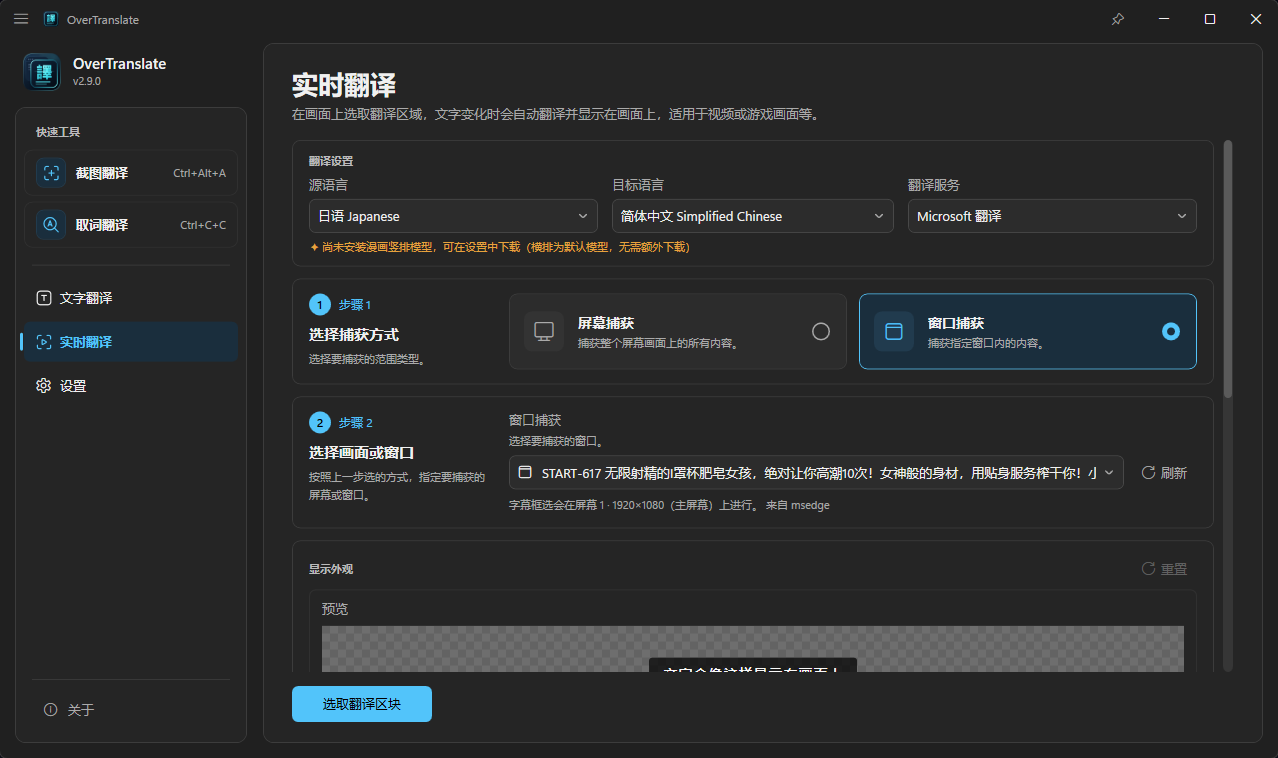Click the Ctrl+C+C shortcut text
The image size is (1278, 758).
click(x=203, y=225)
